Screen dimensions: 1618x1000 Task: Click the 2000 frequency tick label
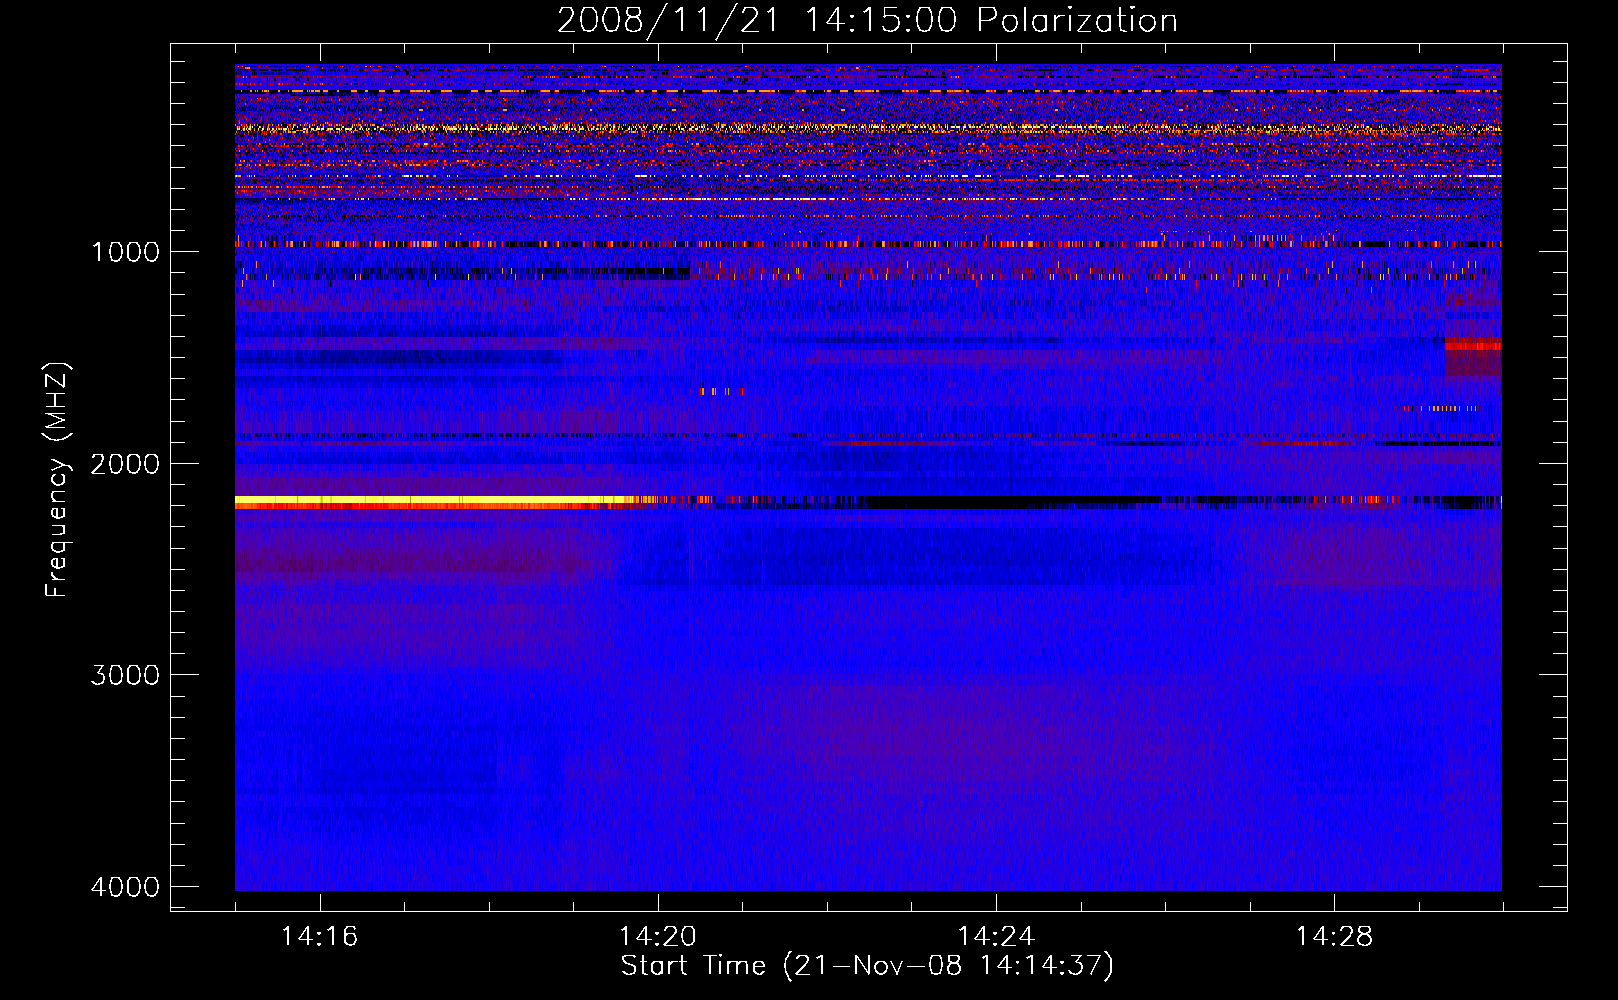[125, 463]
